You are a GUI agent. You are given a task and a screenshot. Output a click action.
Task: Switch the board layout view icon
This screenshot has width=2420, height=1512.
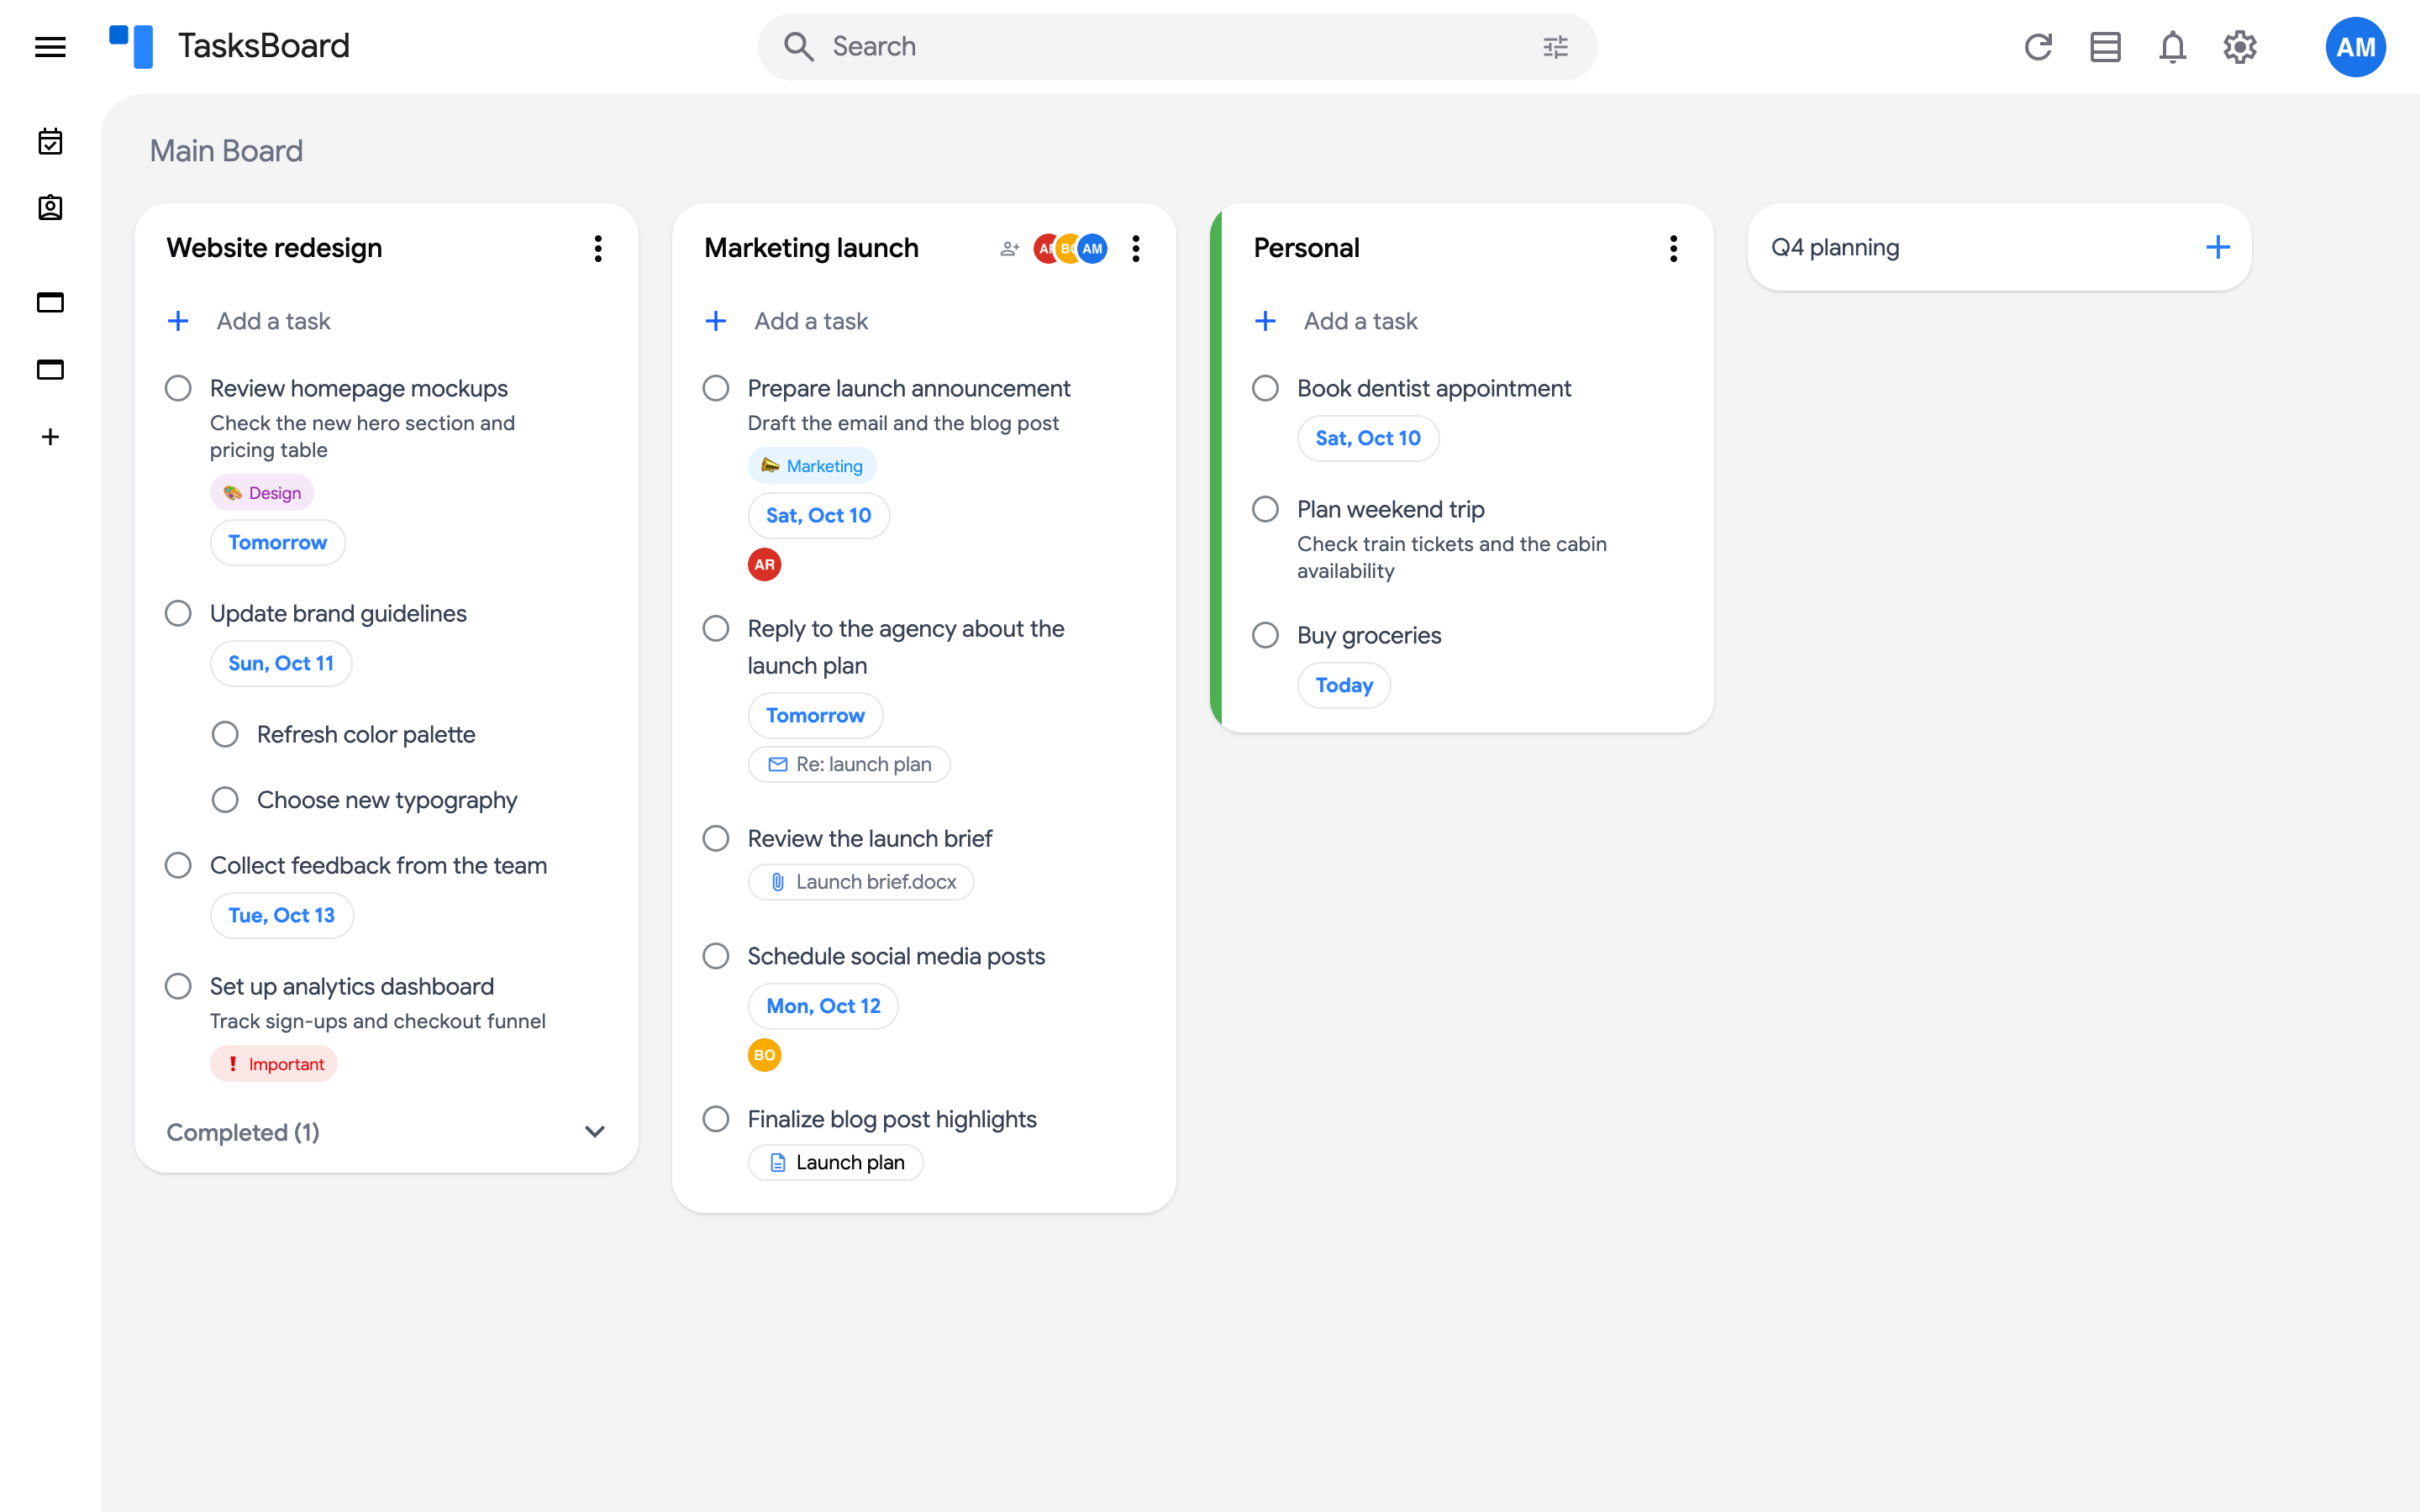pyautogui.click(x=2105, y=47)
